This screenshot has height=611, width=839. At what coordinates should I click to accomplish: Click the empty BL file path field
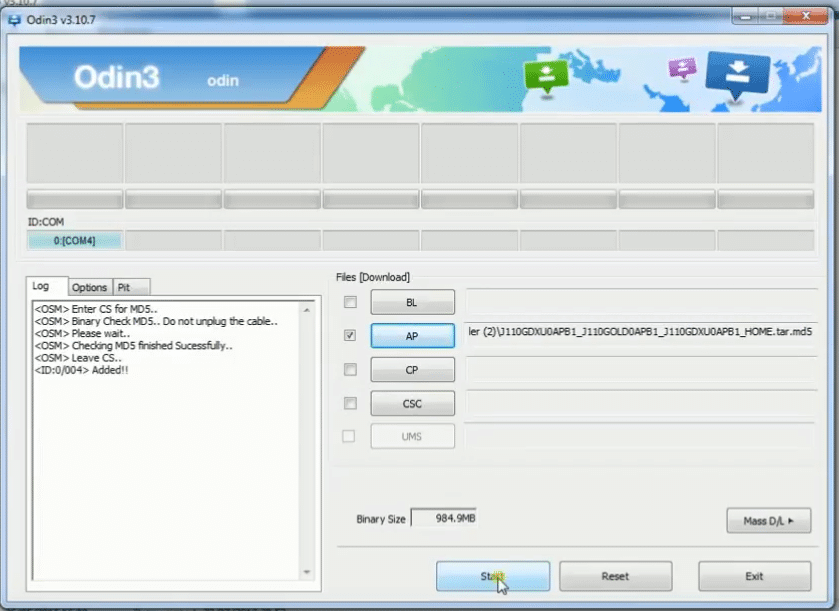tap(641, 301)
